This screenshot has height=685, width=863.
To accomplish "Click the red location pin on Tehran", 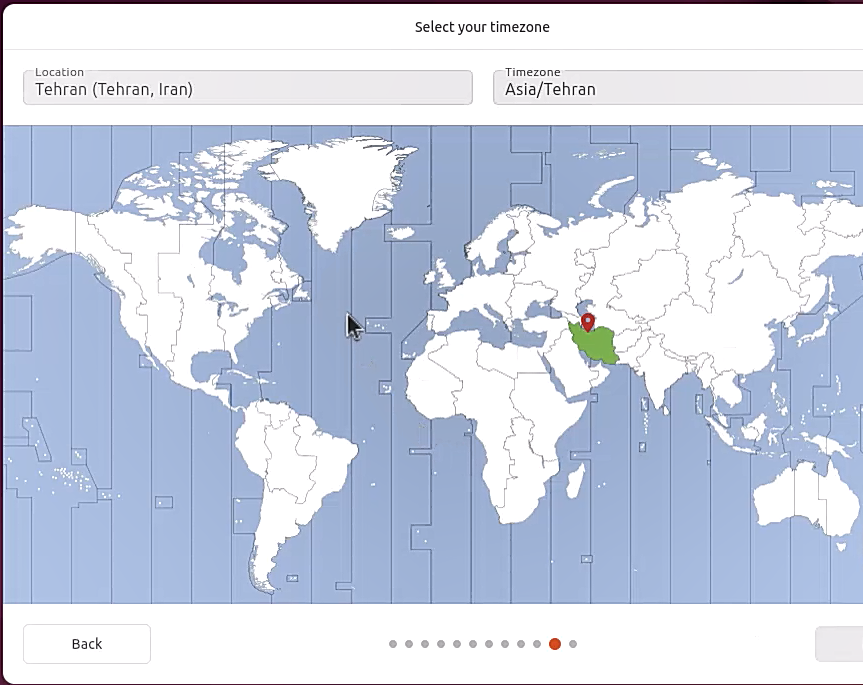I will pos(588,321).
